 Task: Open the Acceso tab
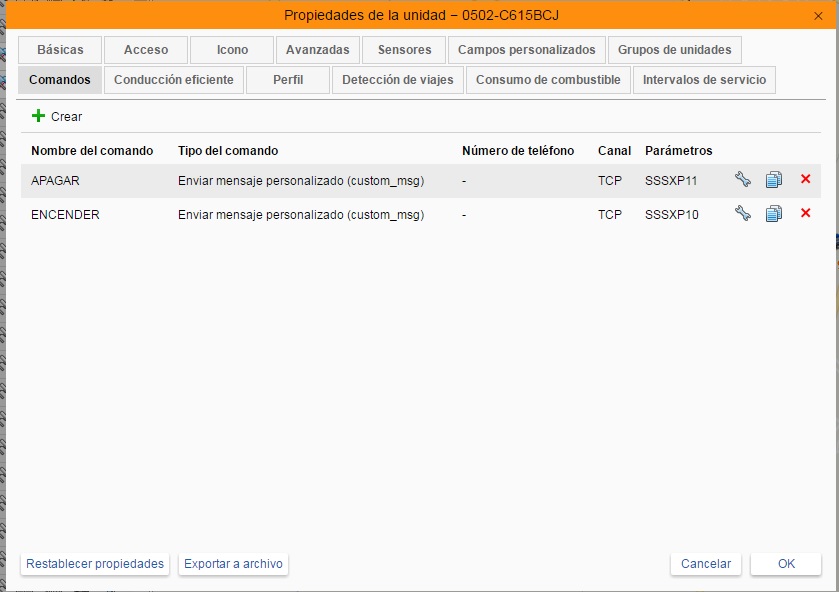[146, 50]
